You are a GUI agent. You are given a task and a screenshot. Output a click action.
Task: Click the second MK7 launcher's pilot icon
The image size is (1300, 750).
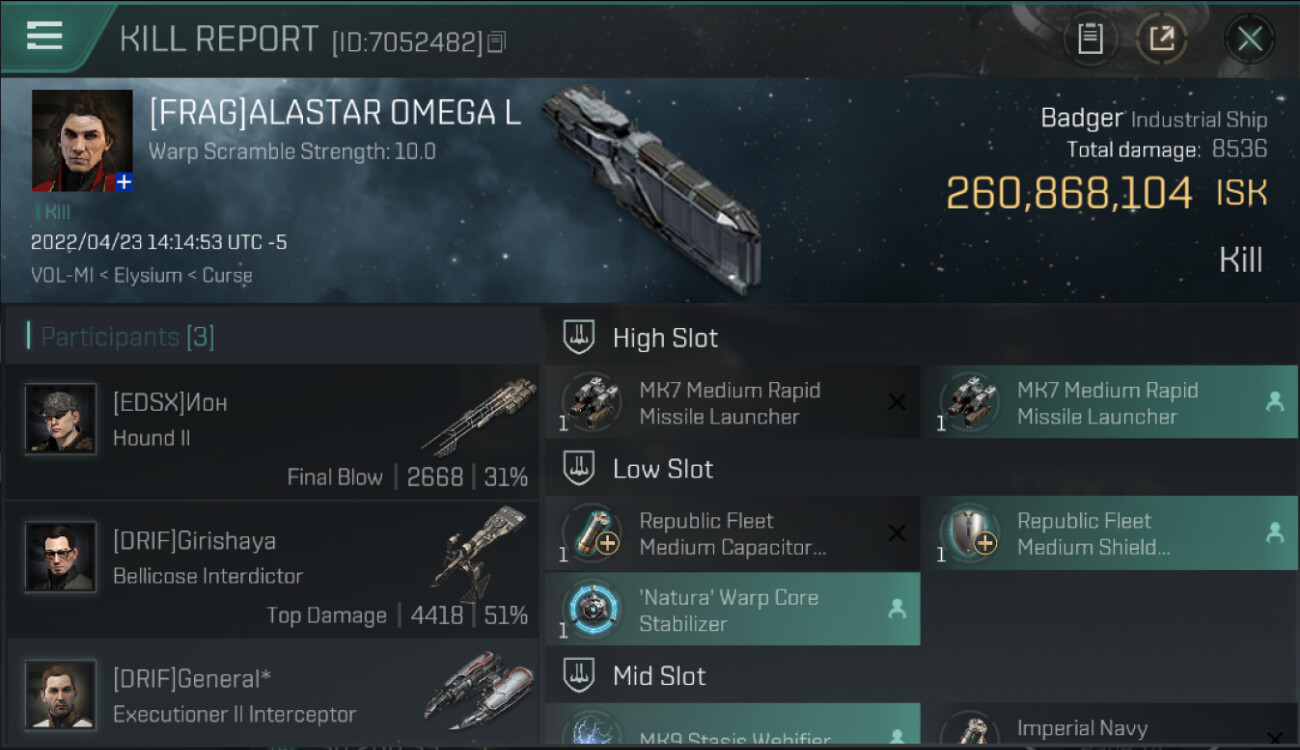[1274, 402]
